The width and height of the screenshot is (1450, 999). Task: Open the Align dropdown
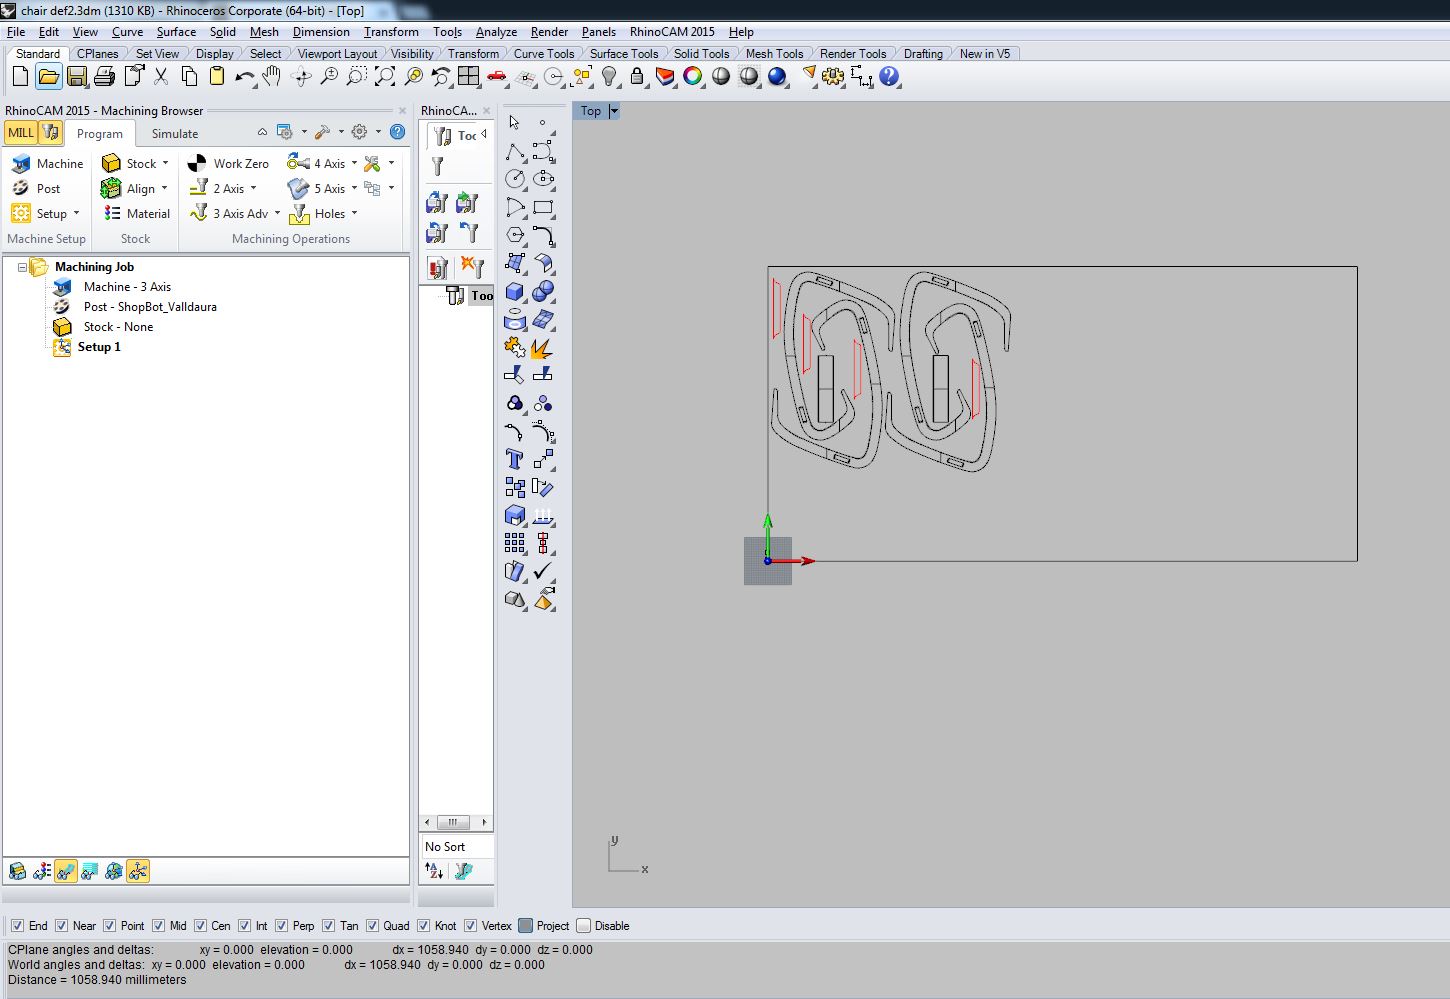click(164, 188)
